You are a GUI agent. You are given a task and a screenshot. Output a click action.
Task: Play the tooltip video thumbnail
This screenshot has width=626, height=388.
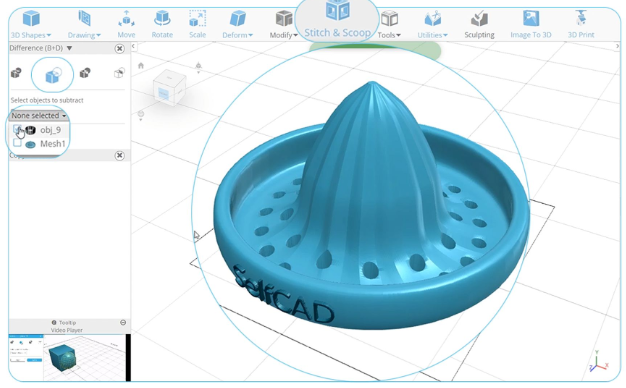(x=67, y=358)
